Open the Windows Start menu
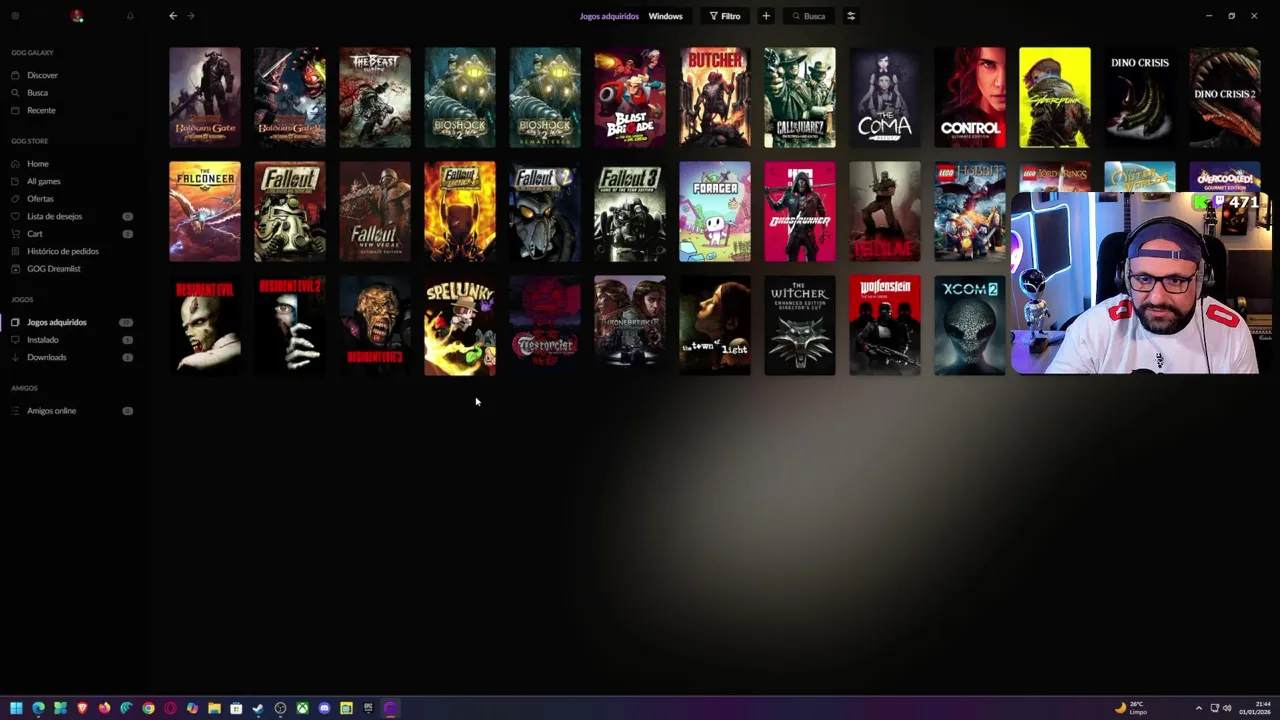Screen dimensions: 1280x720 [16, 708]
